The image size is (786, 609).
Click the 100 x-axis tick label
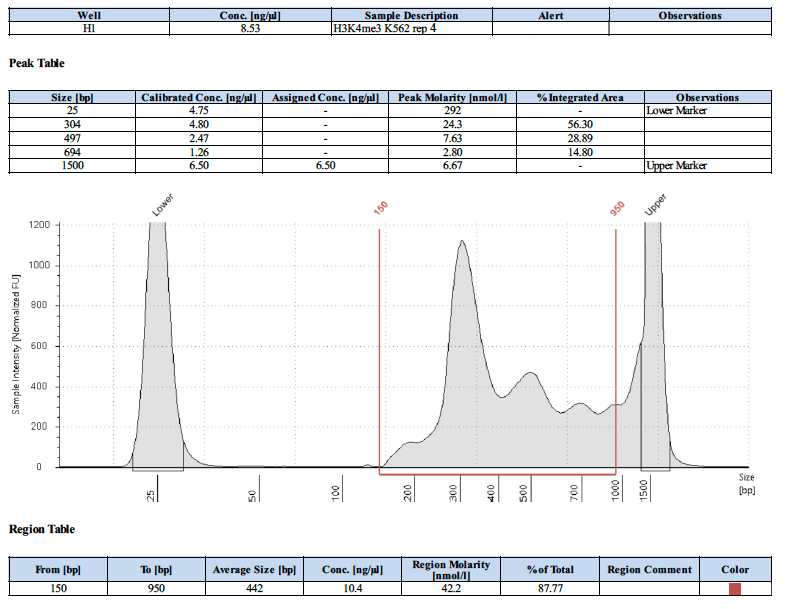[x=336, y=493]
